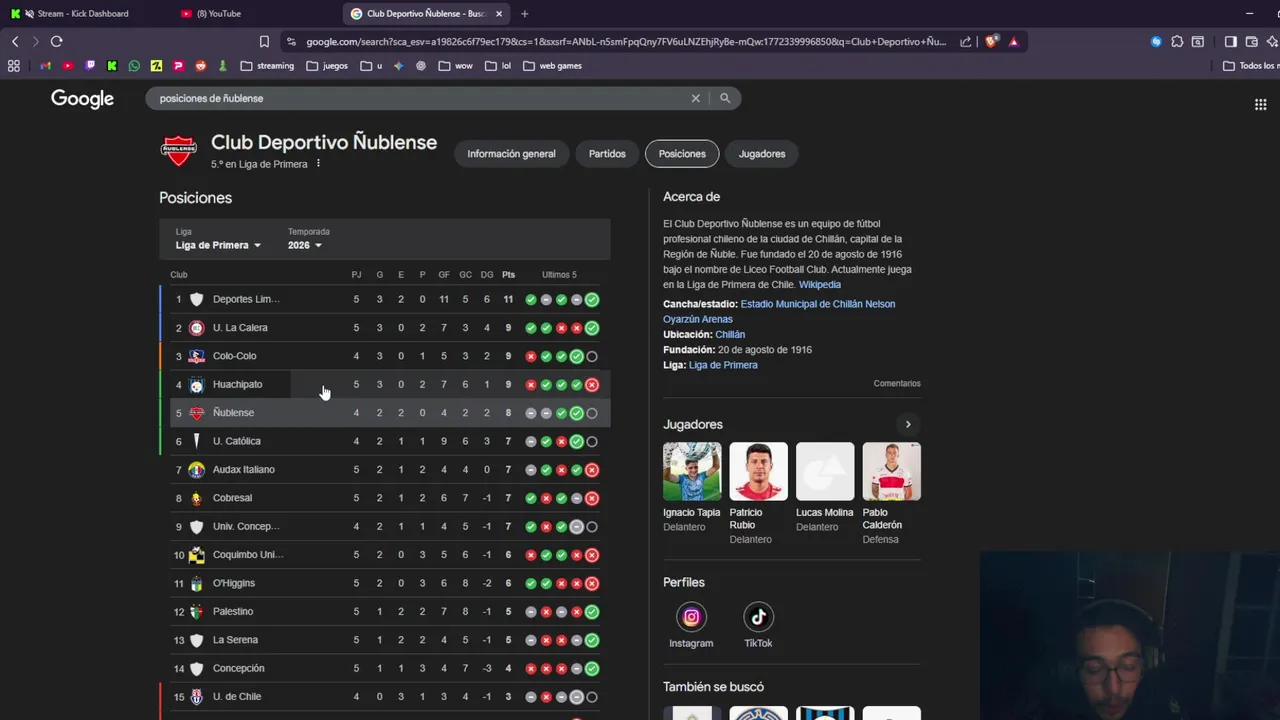
Task: Open the lol bookmarks folder
Action: pyautogui.click(x=498, y=66)
